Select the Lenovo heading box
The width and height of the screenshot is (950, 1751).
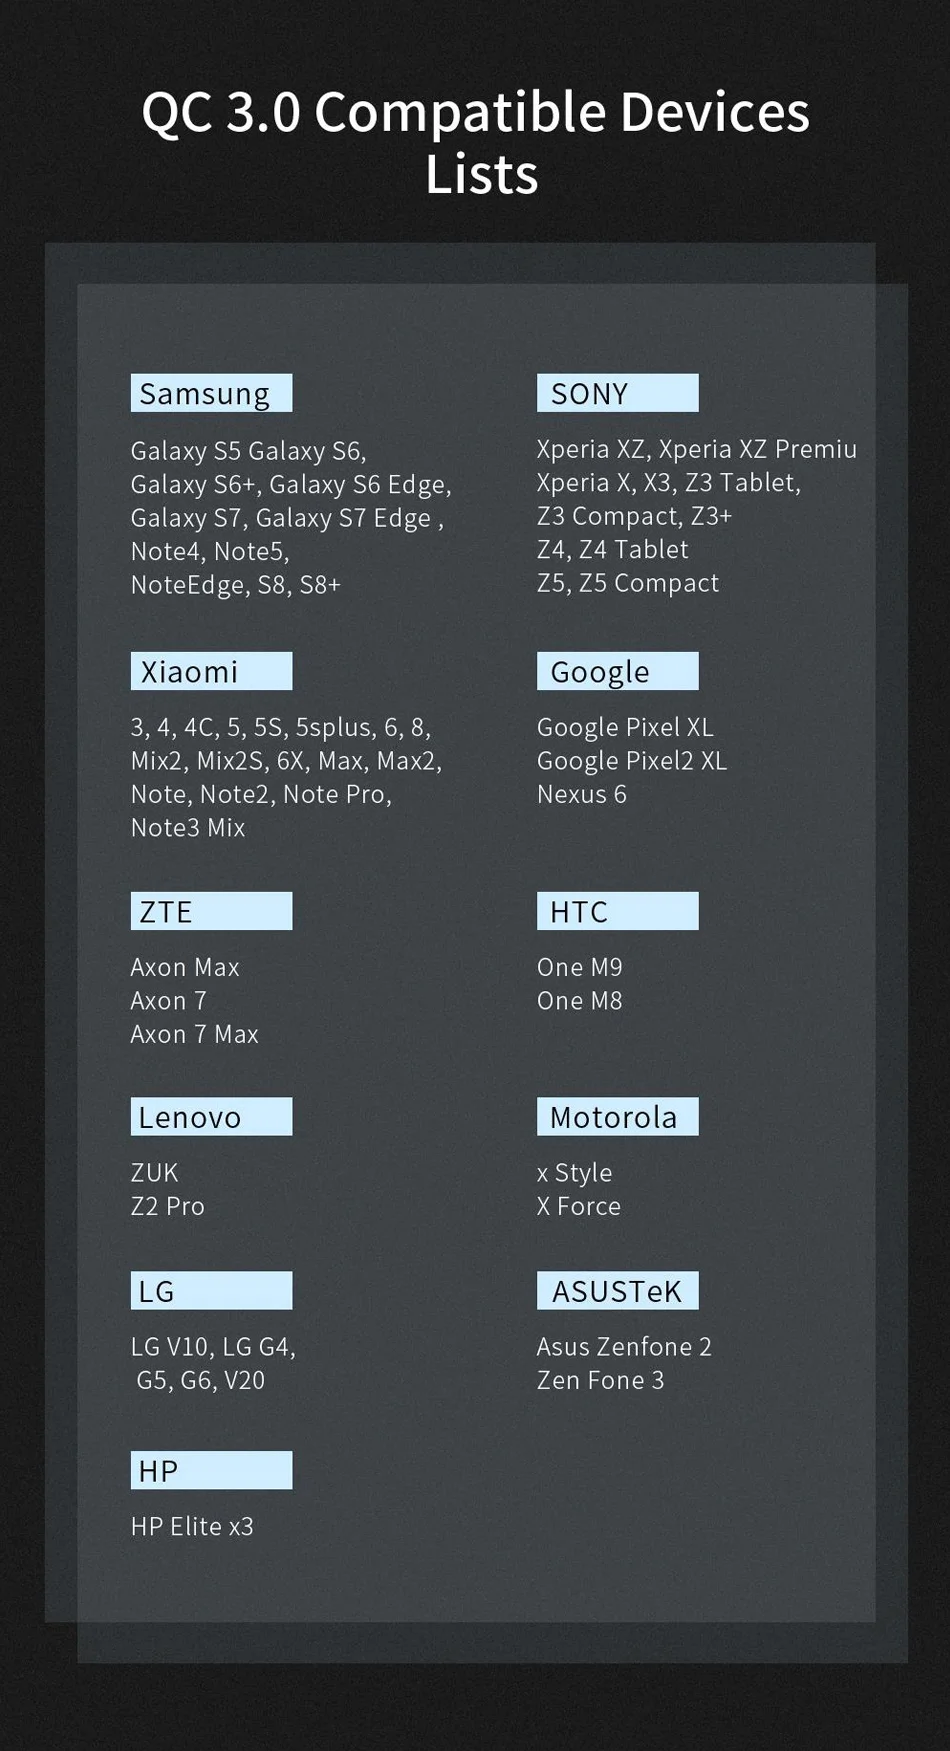click(211, 1117)
